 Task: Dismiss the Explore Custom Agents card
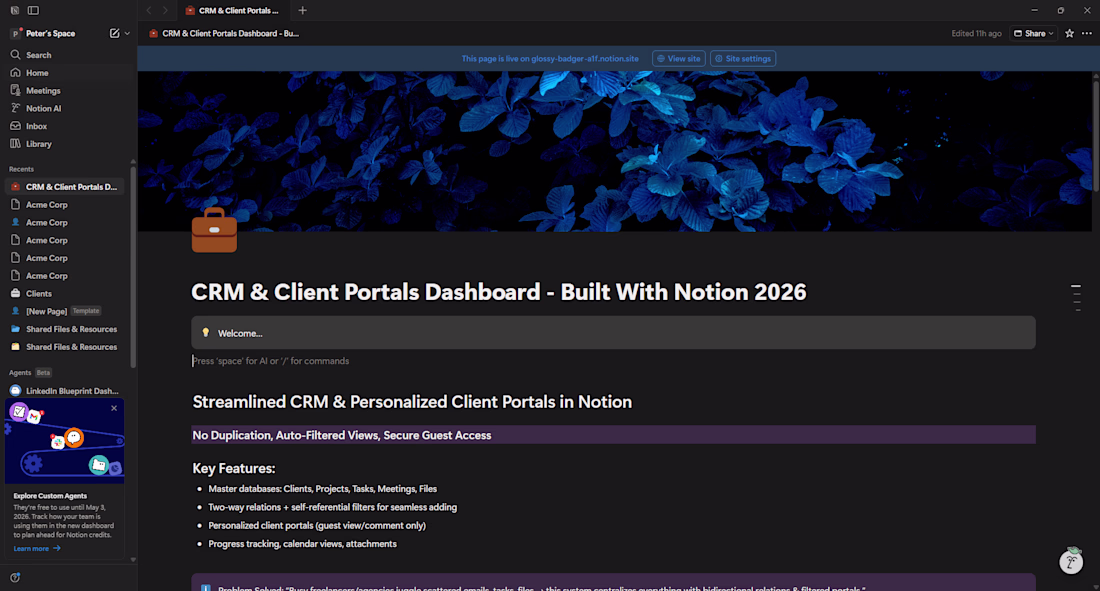[114, 408]
